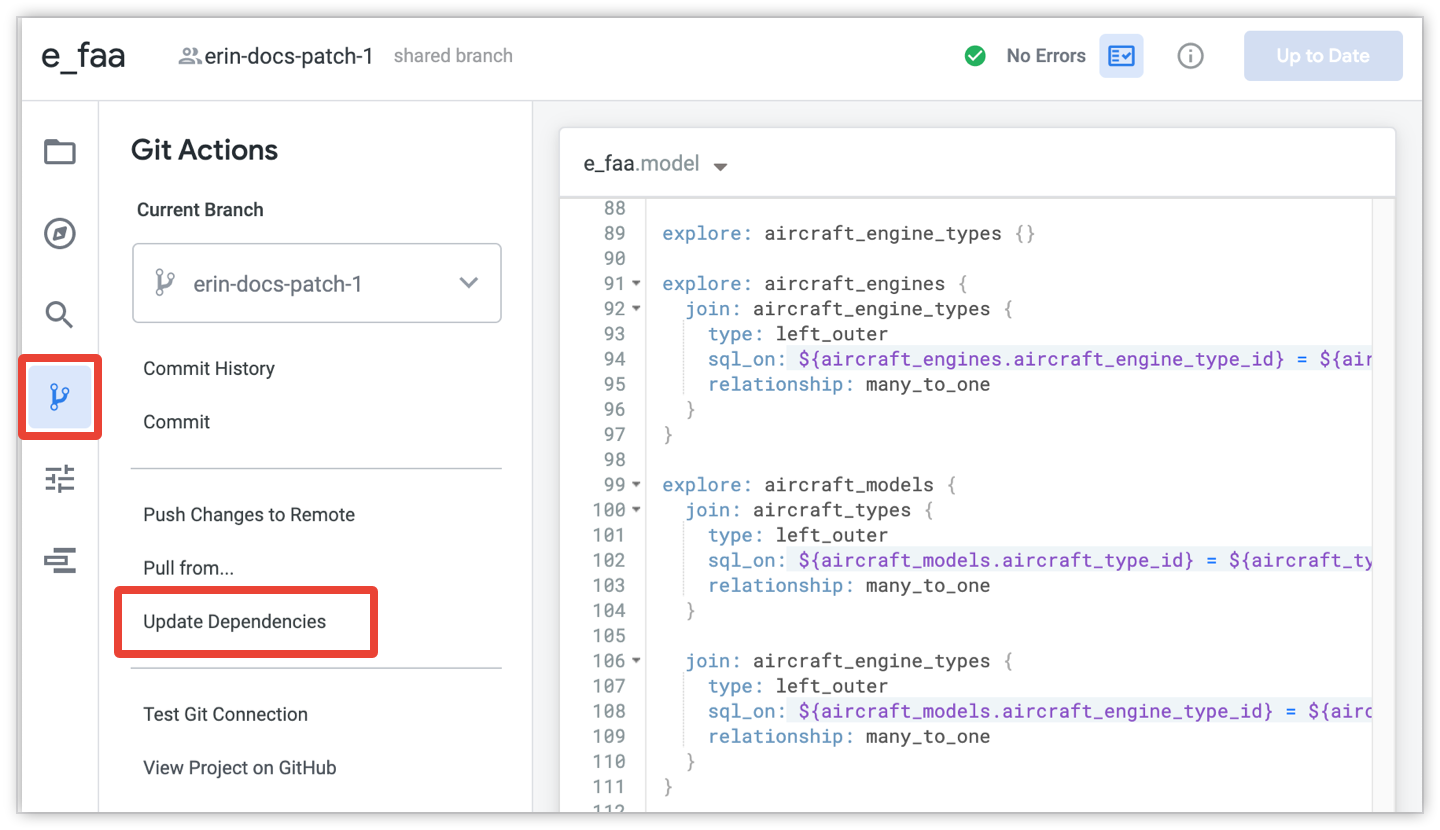Select Commit History from Git Actions
This screenshot has height=830, width=1440.
click(209, 369)
